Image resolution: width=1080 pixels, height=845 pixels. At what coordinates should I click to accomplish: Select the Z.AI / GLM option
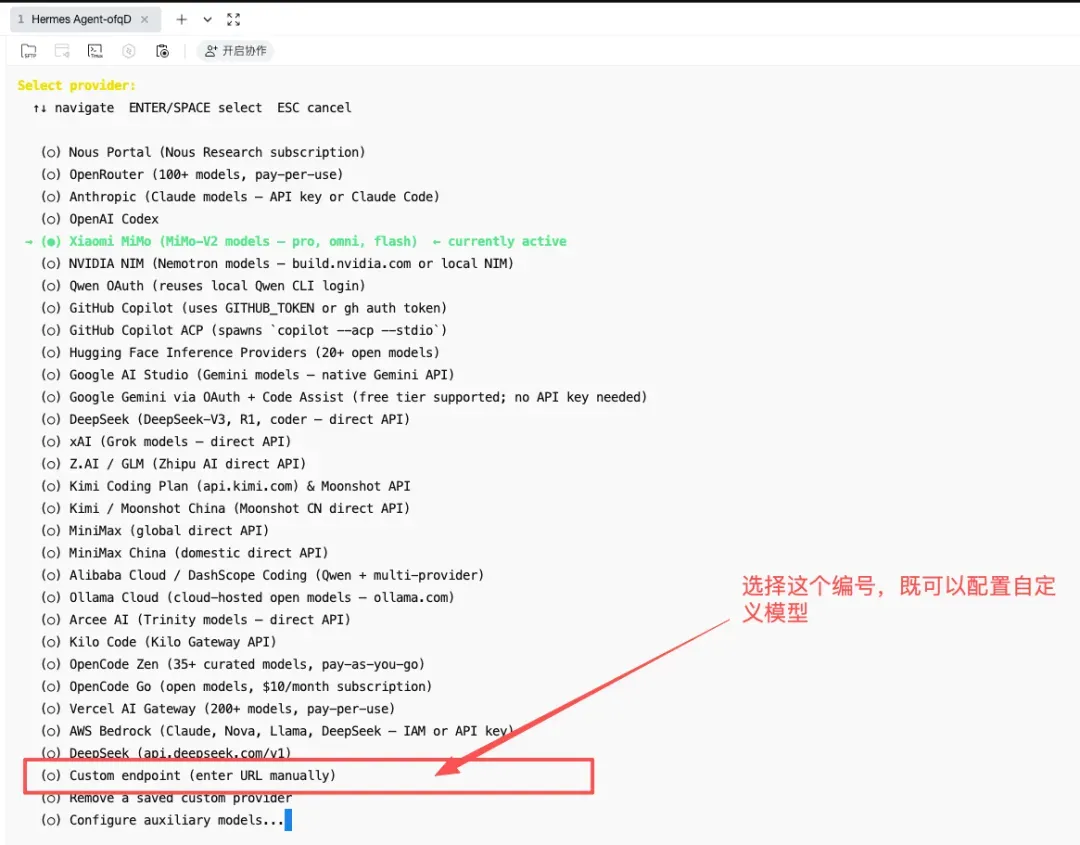pos(174,463)
